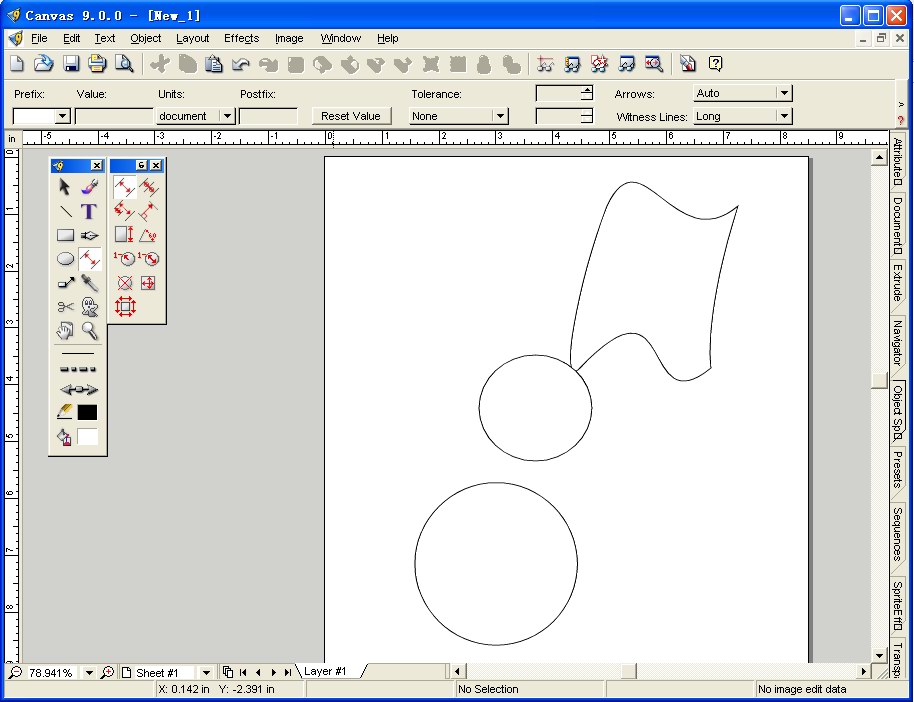Choose the linear oblique dimension tool
The image size is (914, 702).
click(124, 187)
